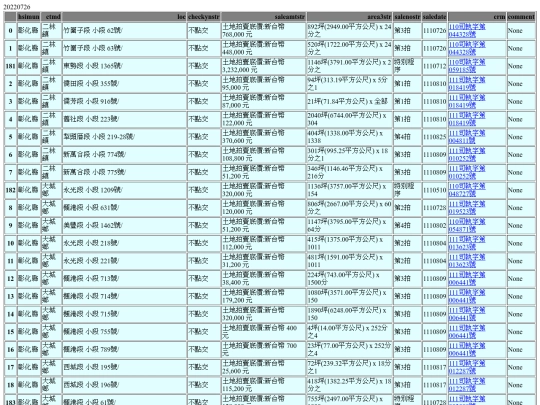Select the sale amount cell with 108,800 元

tap(263, 155)
